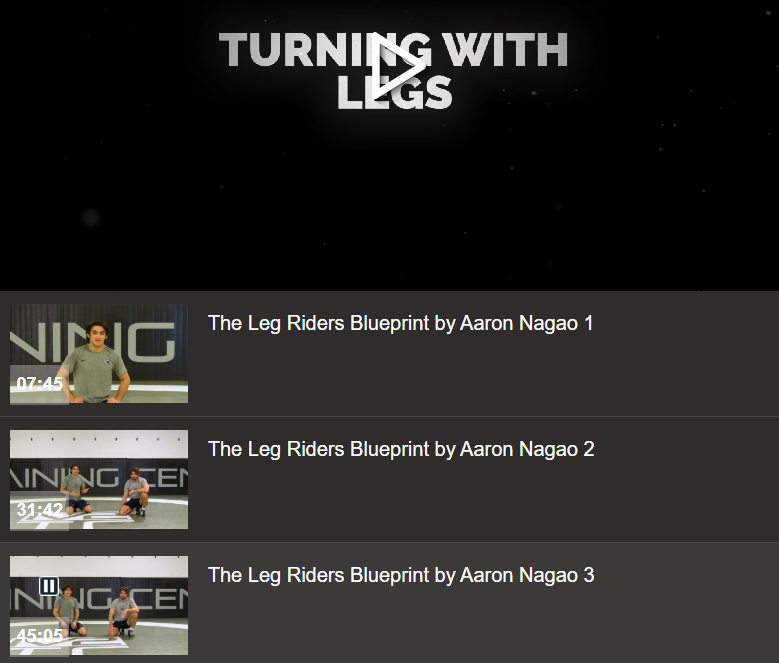779x663 pixels.
Task: Select title The Leg Riders Blueprint by Aaron Nagao 2
Action: (x=401, y=449)
